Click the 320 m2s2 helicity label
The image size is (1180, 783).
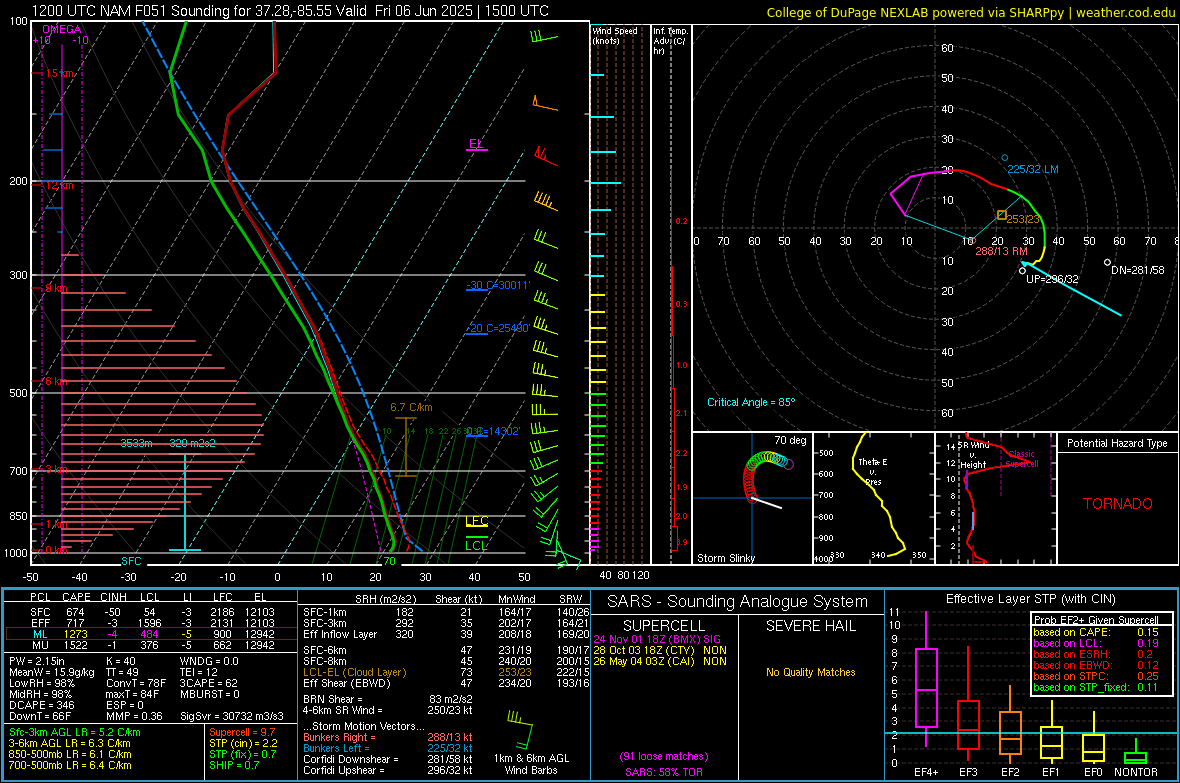[x=192, y=443]
